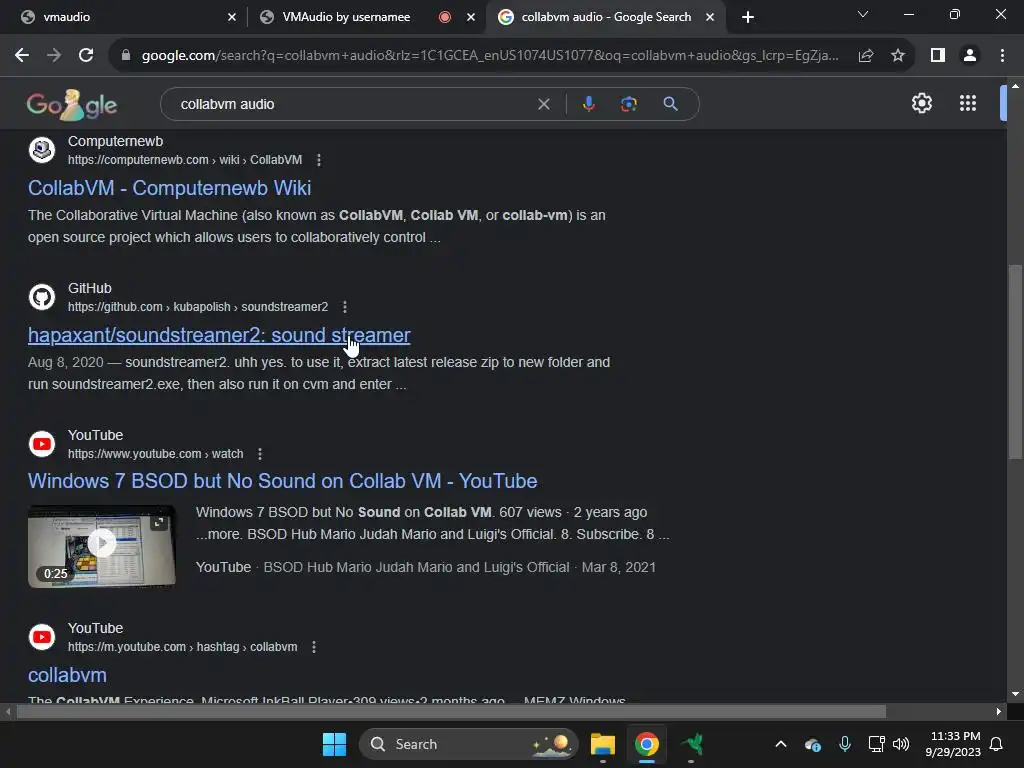1024x768 pixels.
Task: Open the Windows Start menu
Action: [x=334, y=744]
